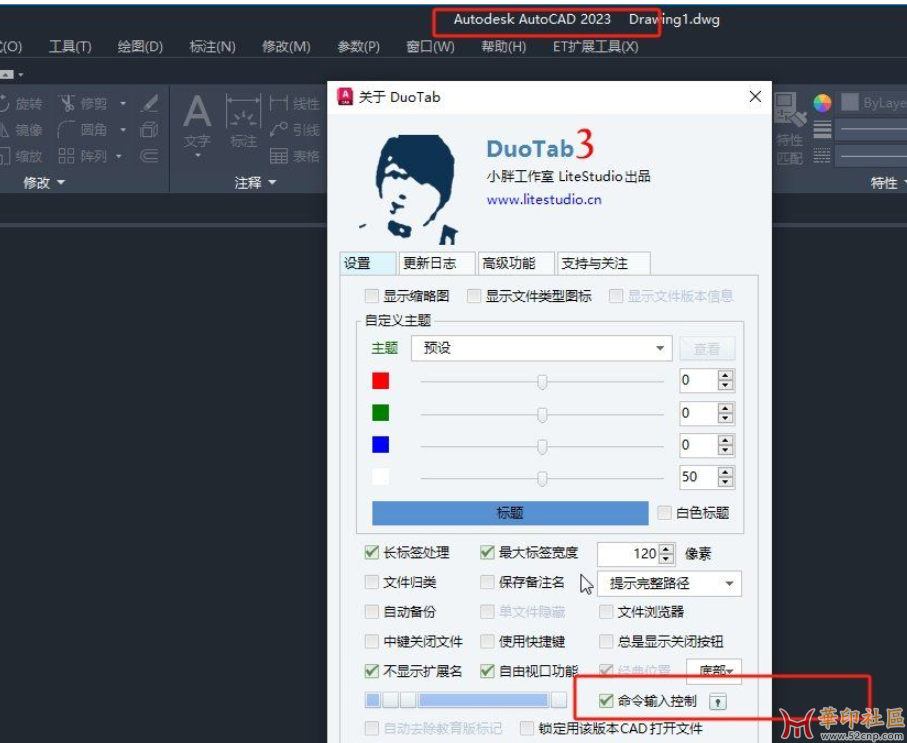Select the Array (阵列) tool
The width and height of the screenshot is (907, 743).
click(x=83, y=156)
